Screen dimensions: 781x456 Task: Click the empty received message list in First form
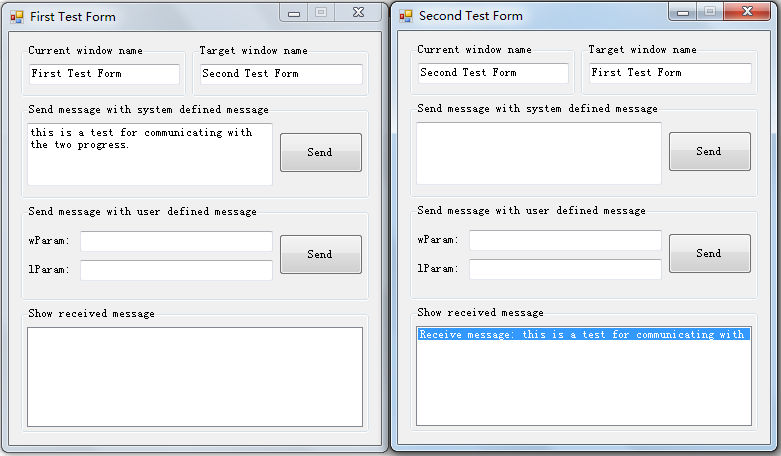coord(195,377)
